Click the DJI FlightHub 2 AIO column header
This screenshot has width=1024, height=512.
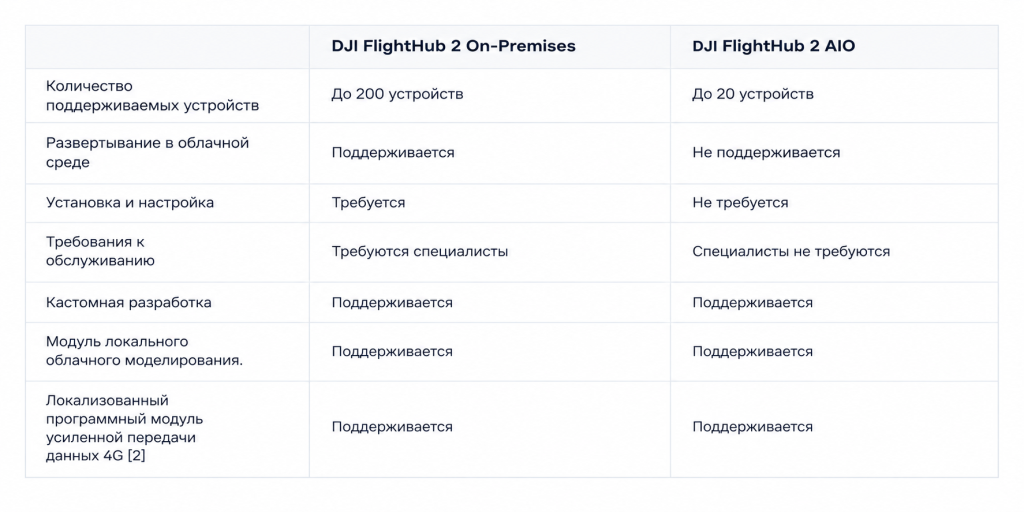(773, 46)
